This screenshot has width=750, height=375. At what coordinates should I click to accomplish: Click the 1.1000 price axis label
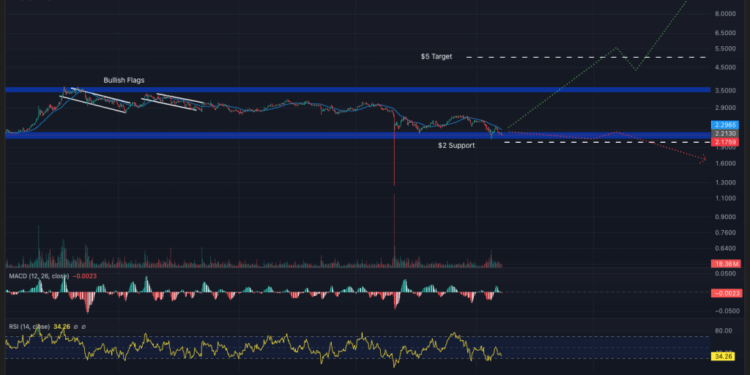click(x=726, y=198)
